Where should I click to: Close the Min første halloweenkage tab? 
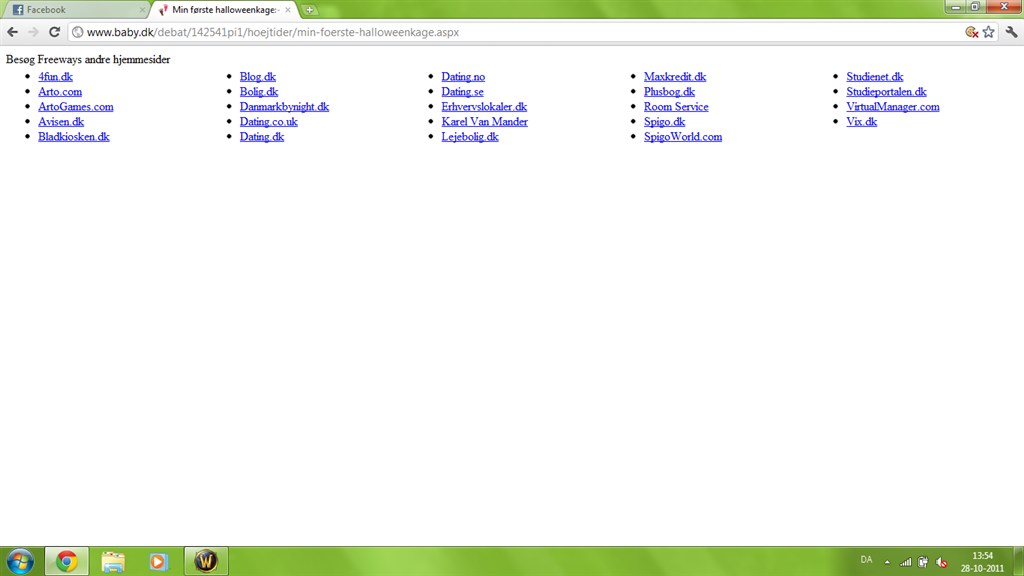pos(288,10)
